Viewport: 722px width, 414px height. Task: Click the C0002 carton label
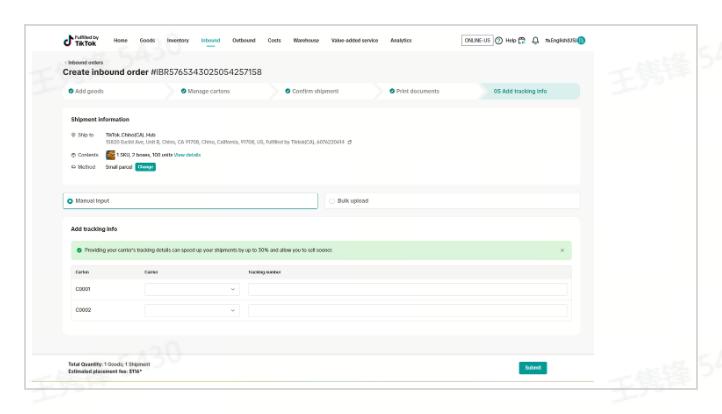83,310
